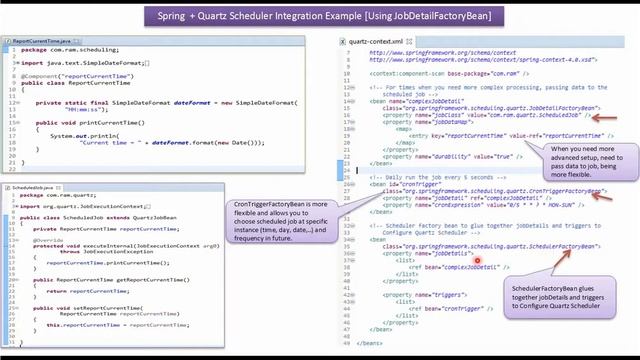Click the slide title banner about Spring Quartz Integration

click(324, 16)
